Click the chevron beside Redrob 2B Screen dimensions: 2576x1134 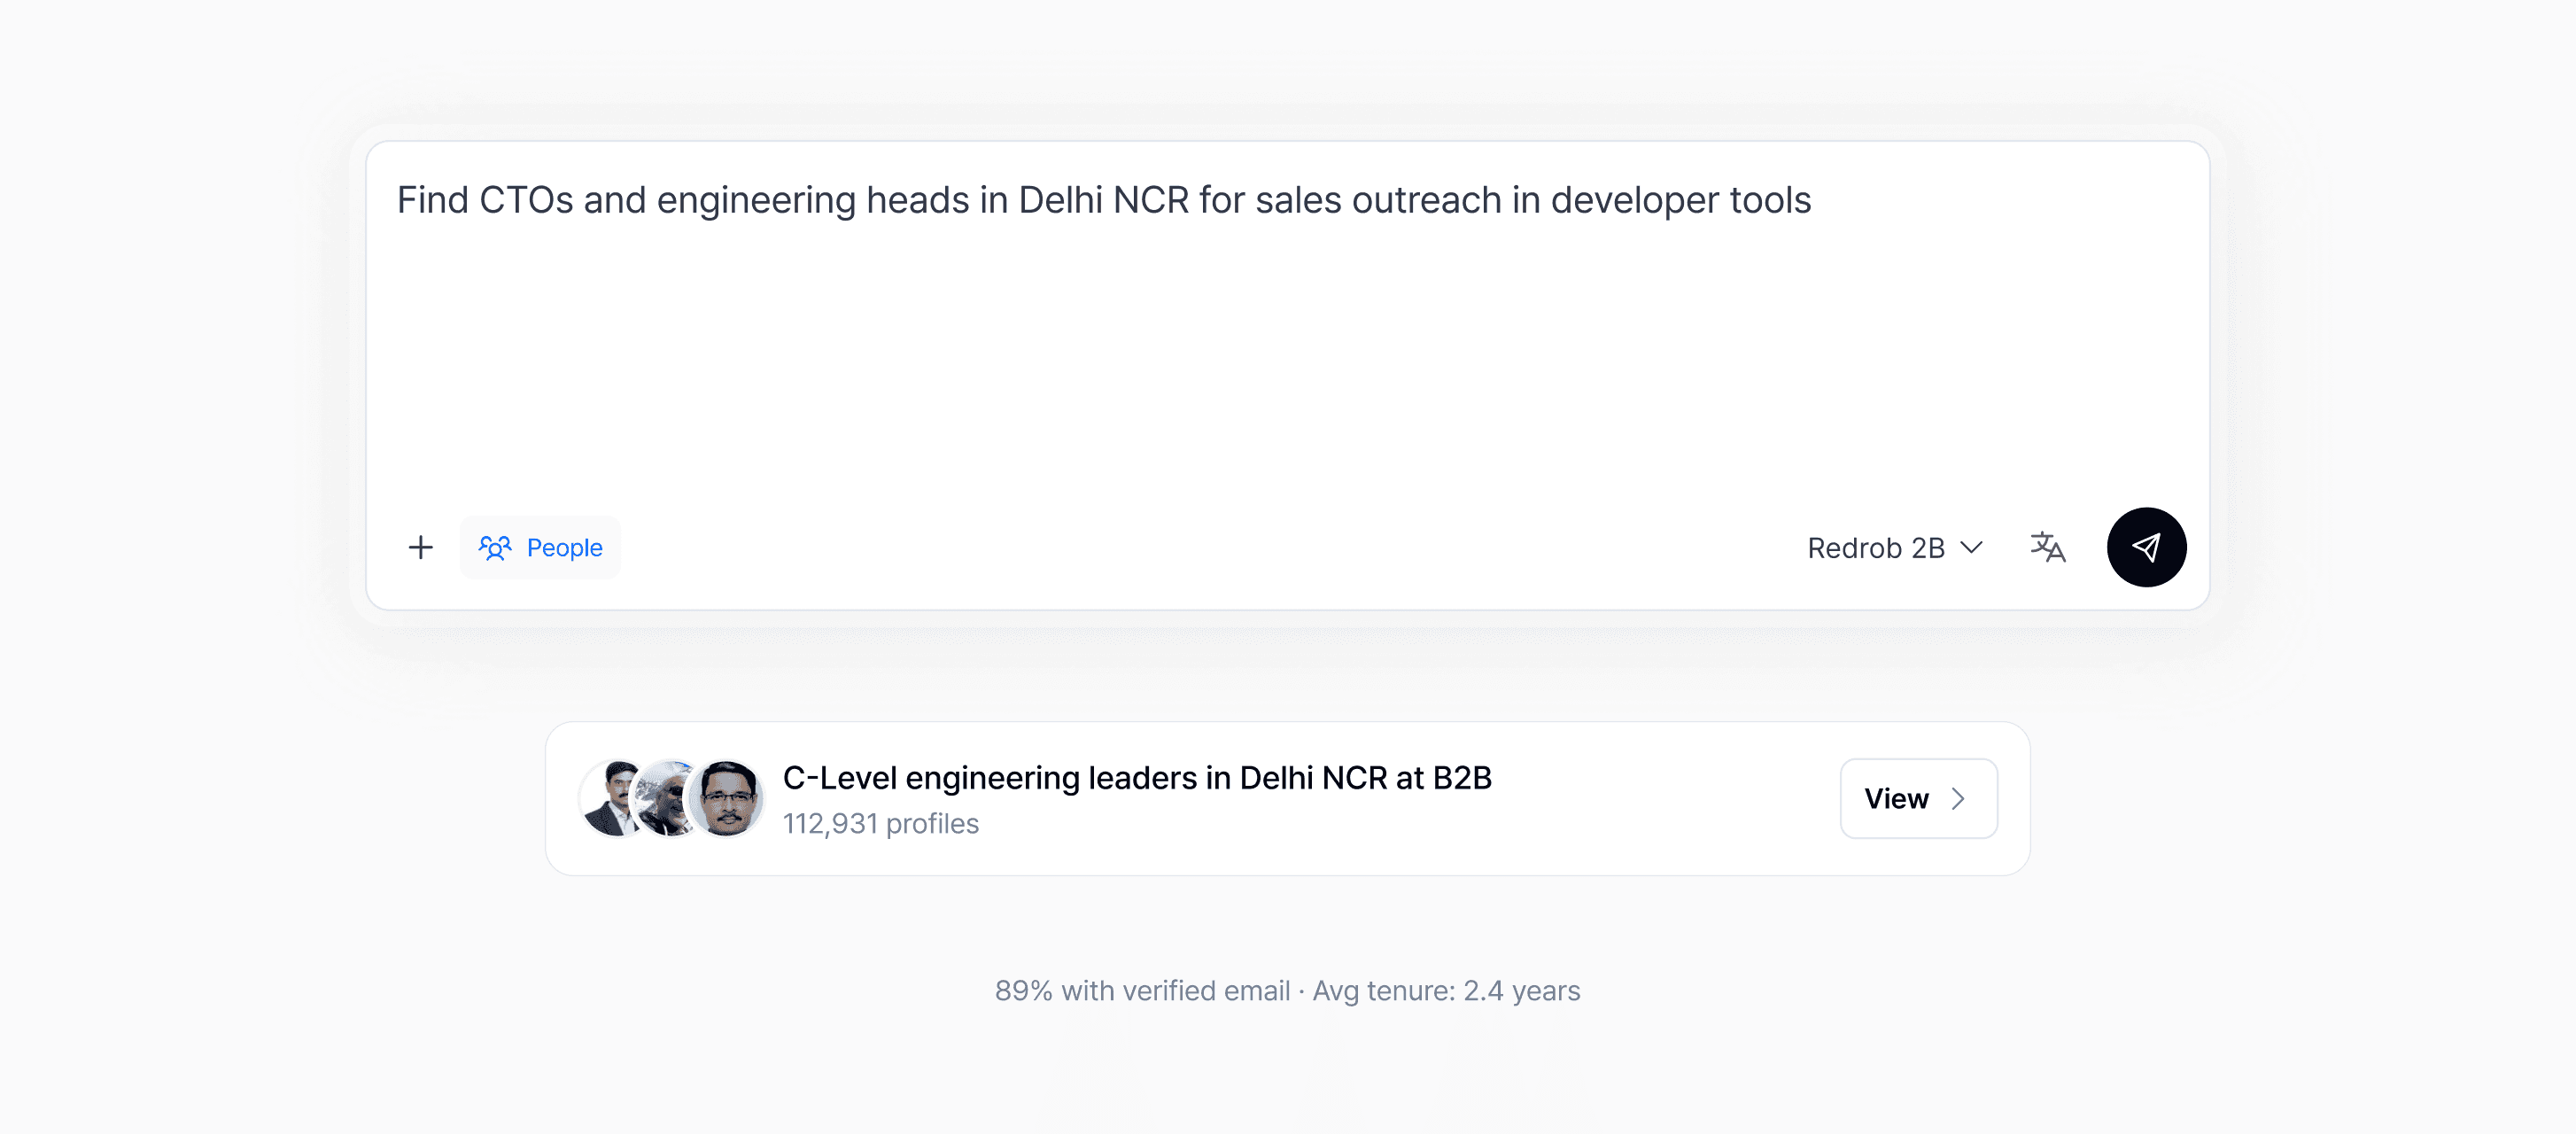point(1971,547)
